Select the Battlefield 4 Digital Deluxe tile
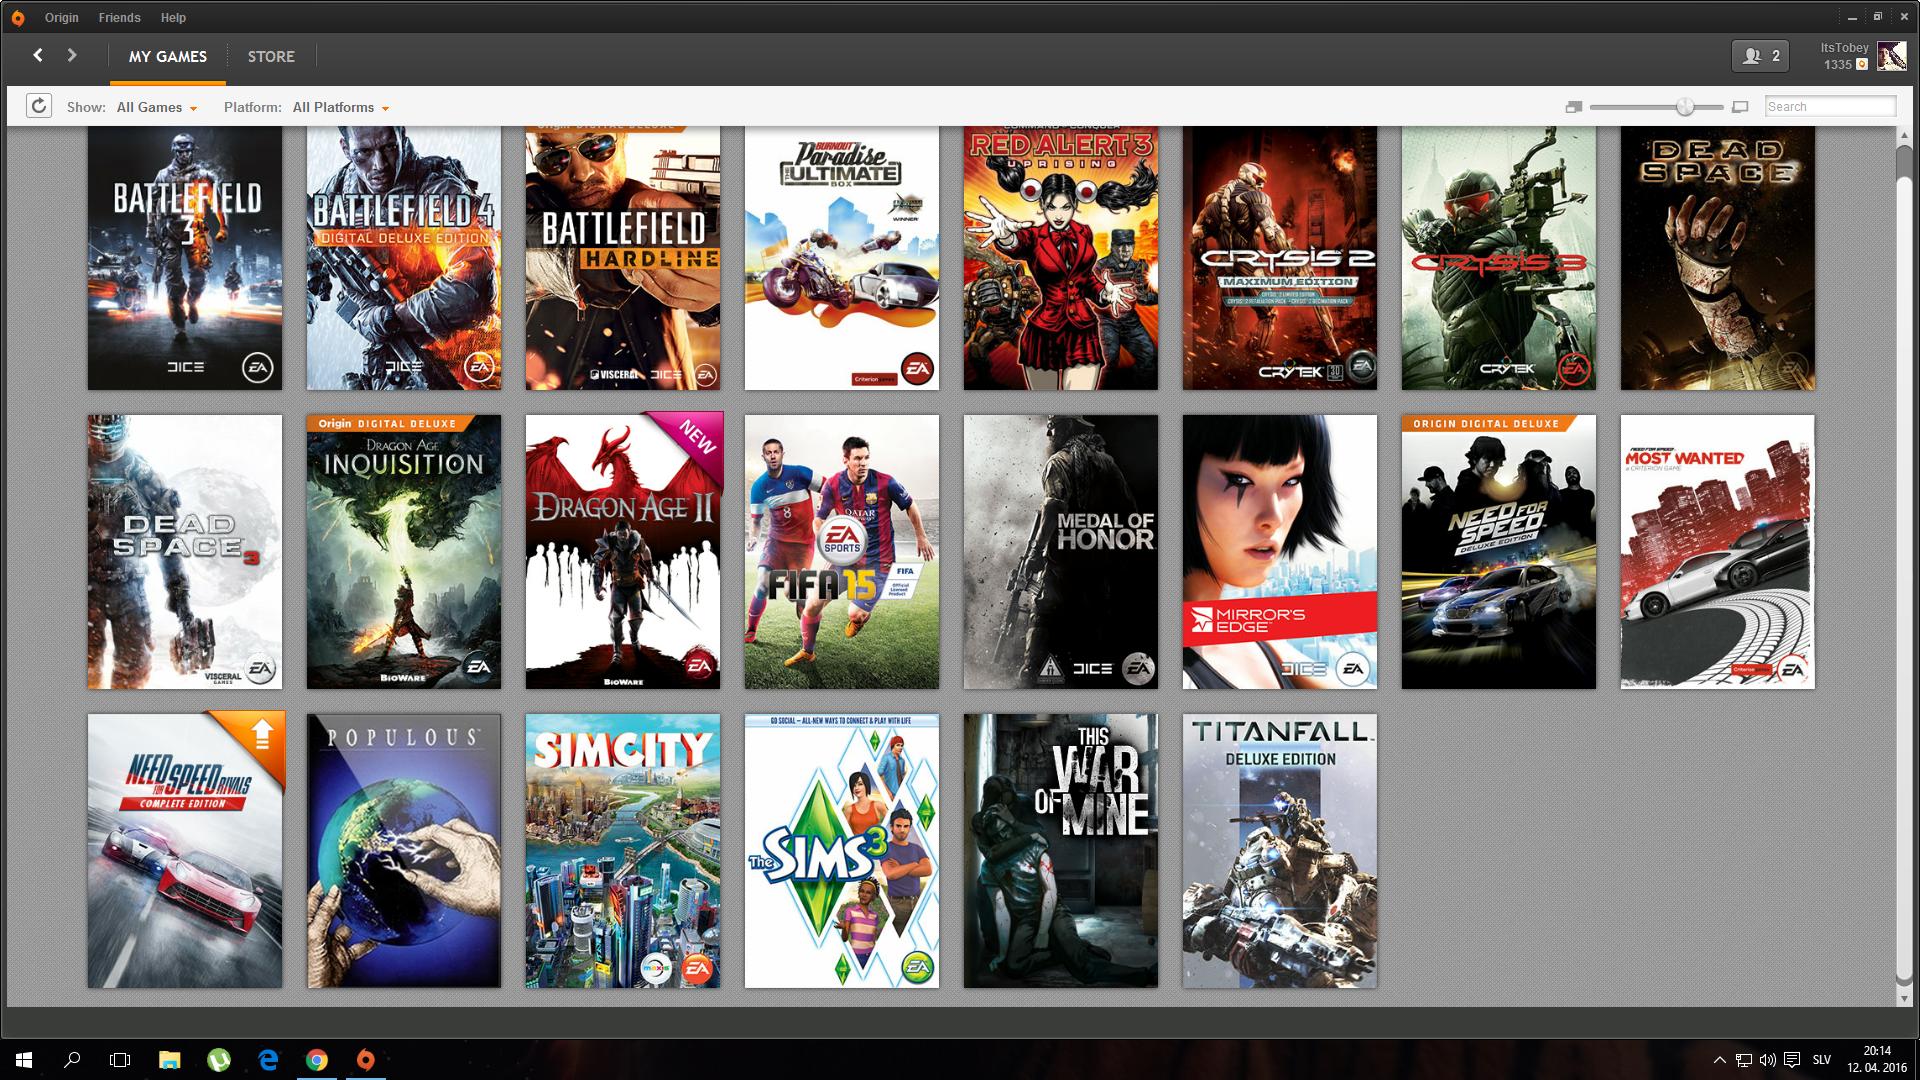The image size is (1920, 1080). [x=404, y=258]
